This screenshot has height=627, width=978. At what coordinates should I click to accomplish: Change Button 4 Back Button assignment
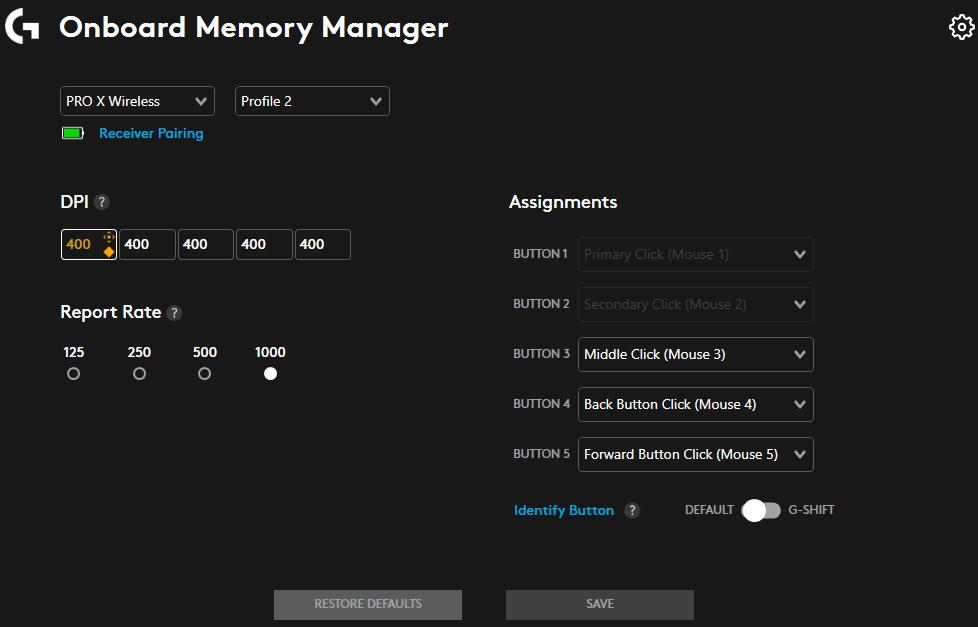coord(695,404)
